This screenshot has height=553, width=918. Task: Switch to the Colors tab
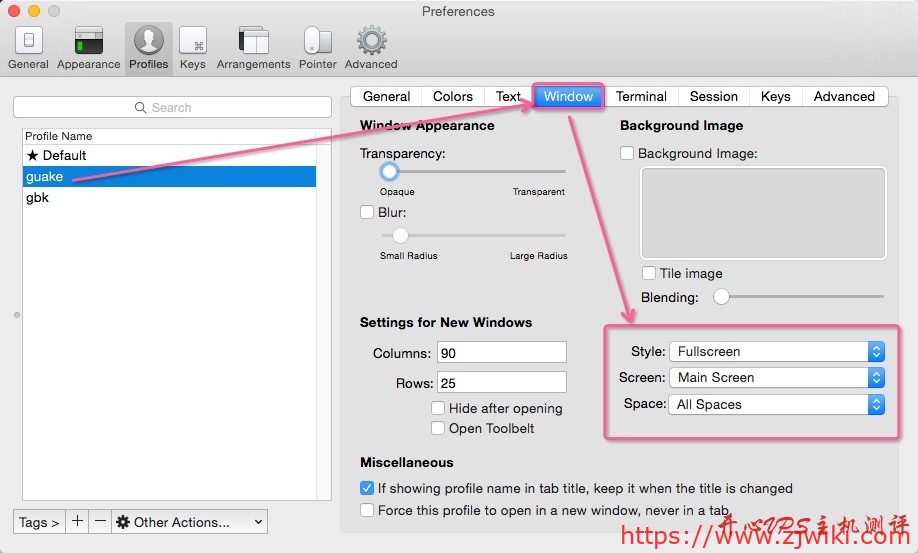pos(452,96)
